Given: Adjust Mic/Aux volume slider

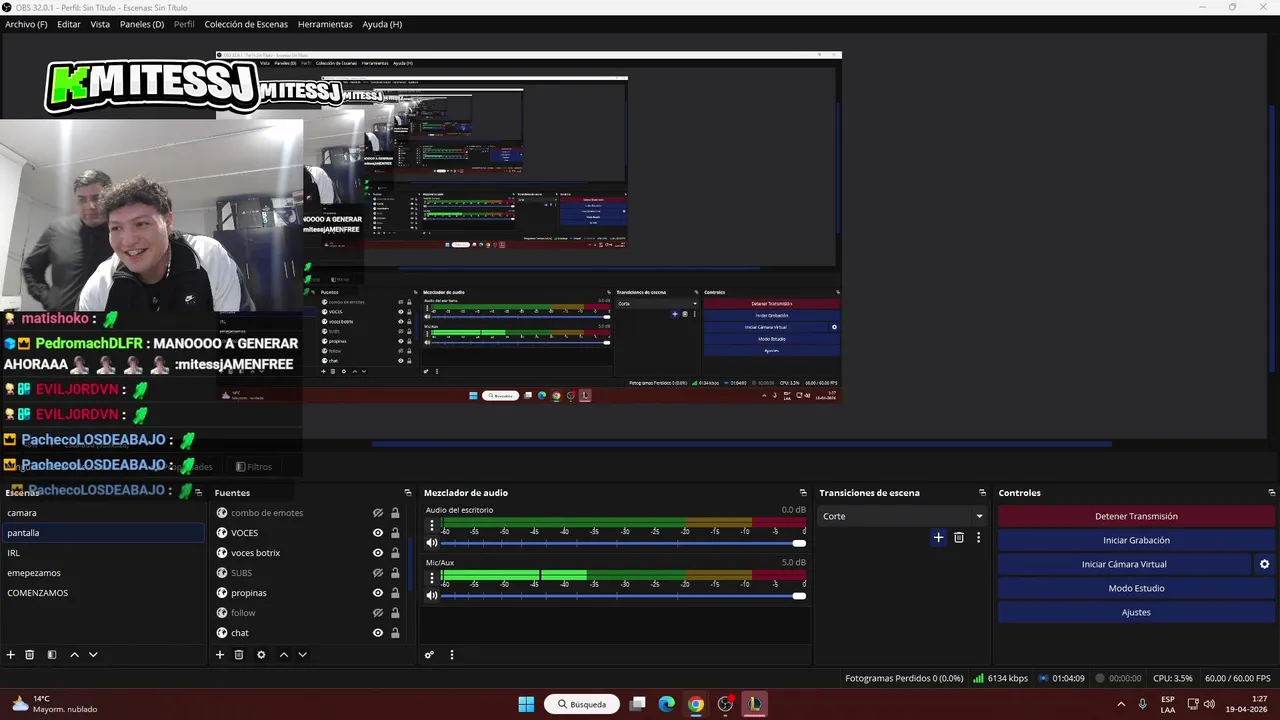Looking at the screenshot, I should pyautogui.click(x=623, y=595).
